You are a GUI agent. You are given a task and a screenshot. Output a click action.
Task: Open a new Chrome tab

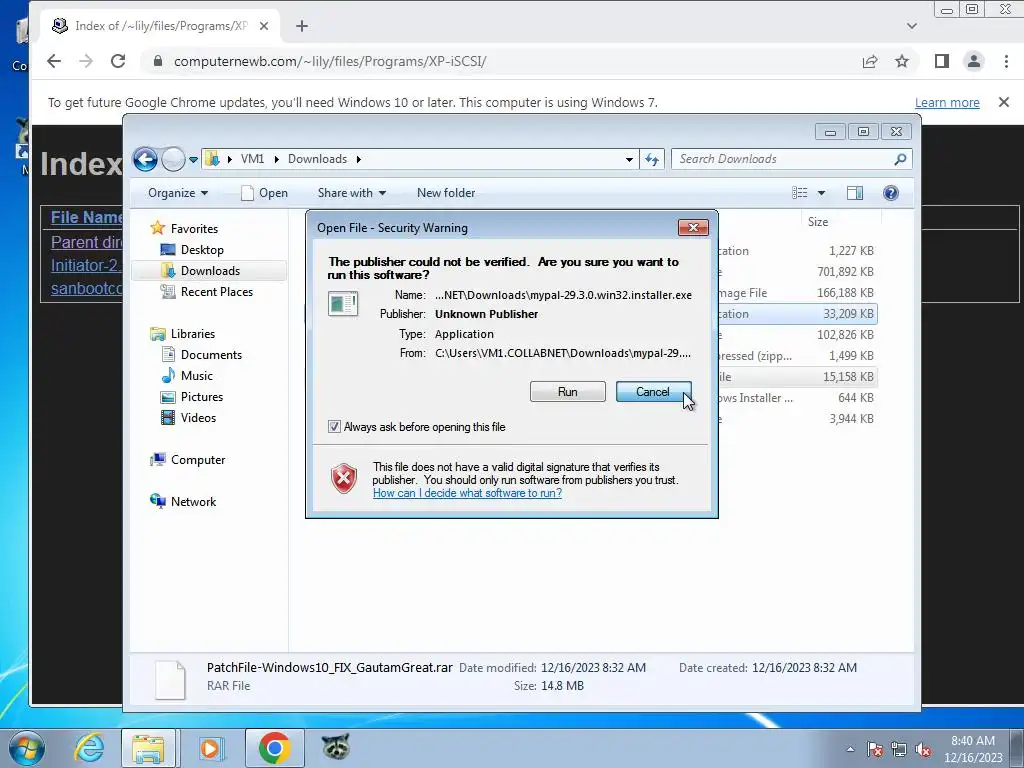click(x=302, y=26)
